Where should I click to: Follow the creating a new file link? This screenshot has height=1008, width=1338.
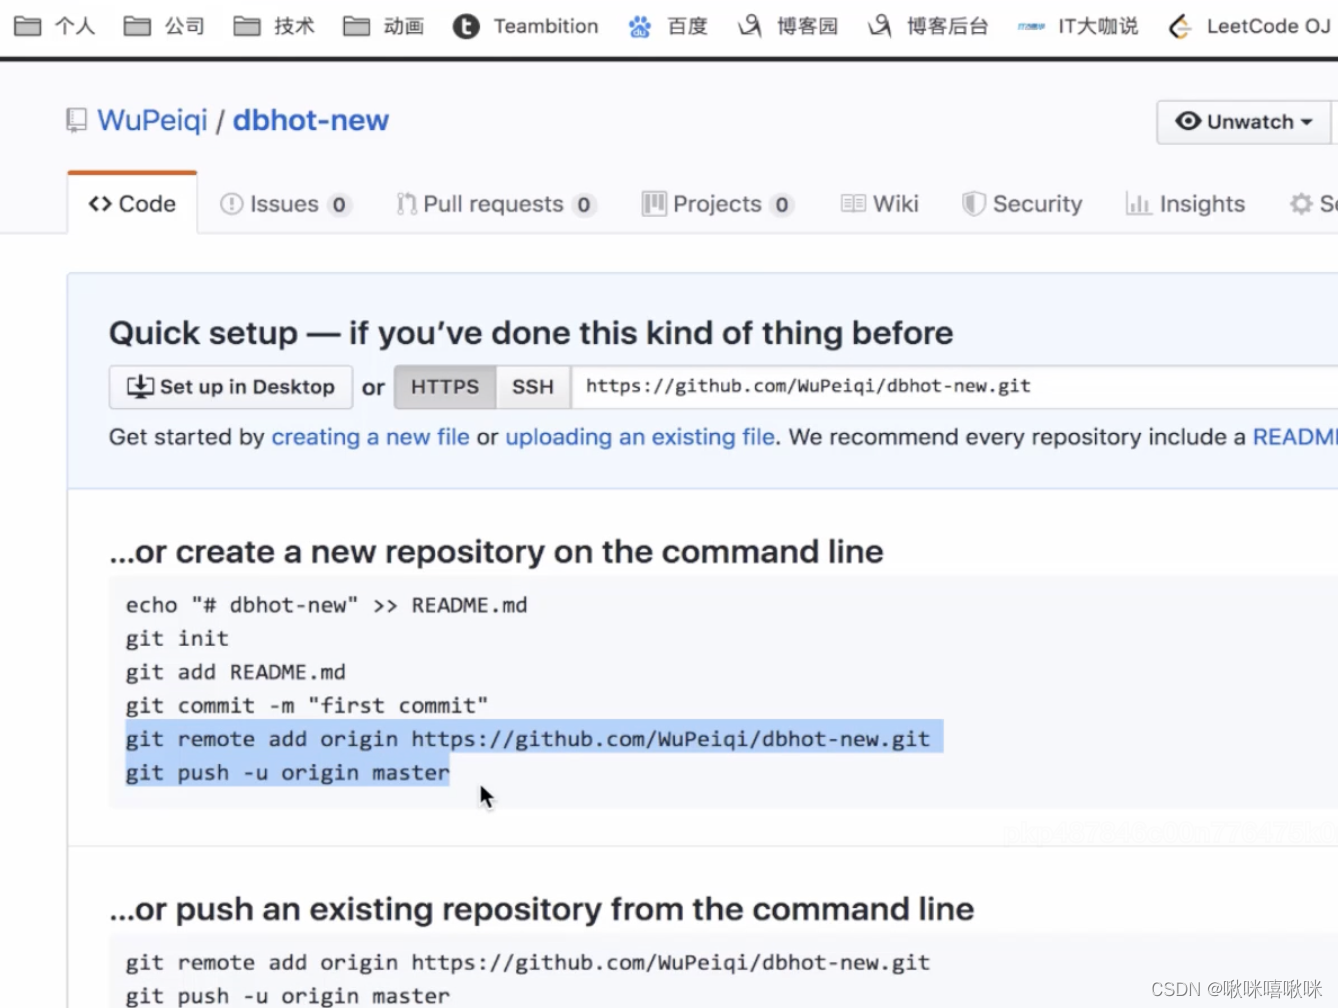[370, 437]
